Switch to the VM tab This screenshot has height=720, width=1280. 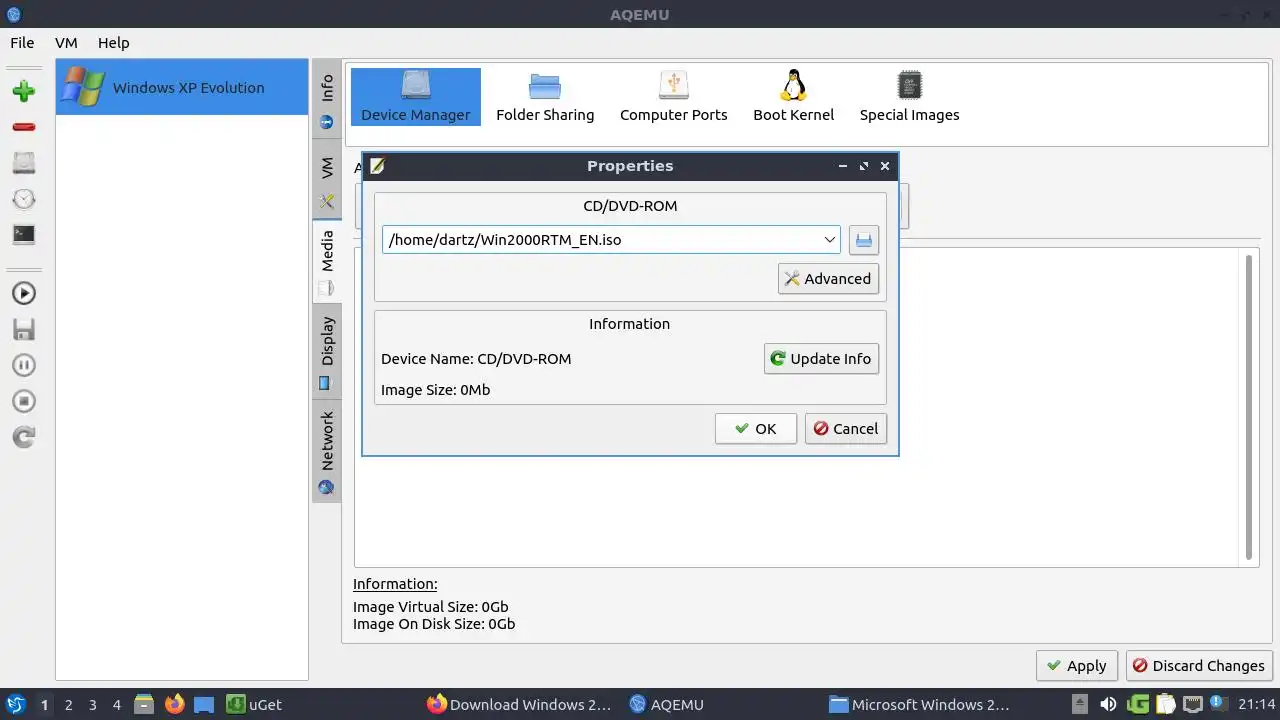coord(327,180)
